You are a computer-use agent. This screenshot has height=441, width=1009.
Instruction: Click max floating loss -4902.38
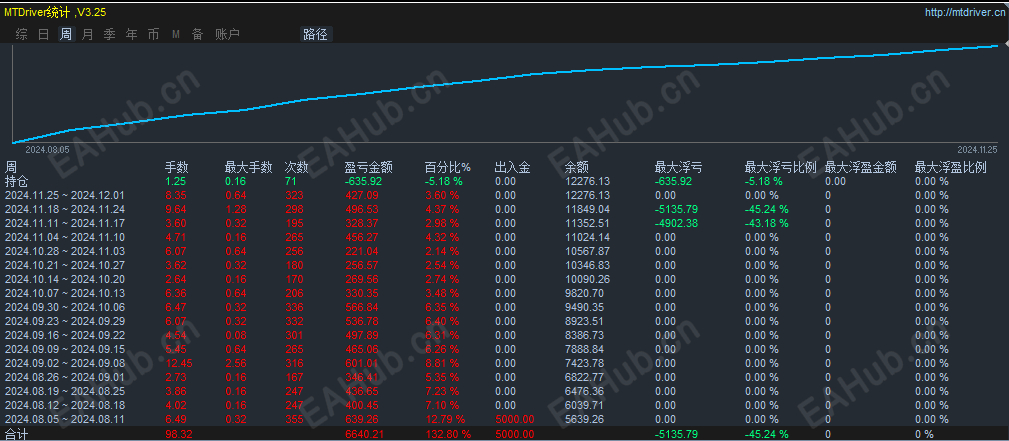coord(677,223)
